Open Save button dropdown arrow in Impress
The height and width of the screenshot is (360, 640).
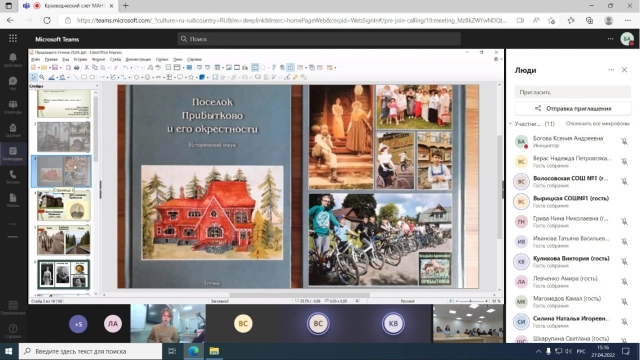(x=61, y=68)
